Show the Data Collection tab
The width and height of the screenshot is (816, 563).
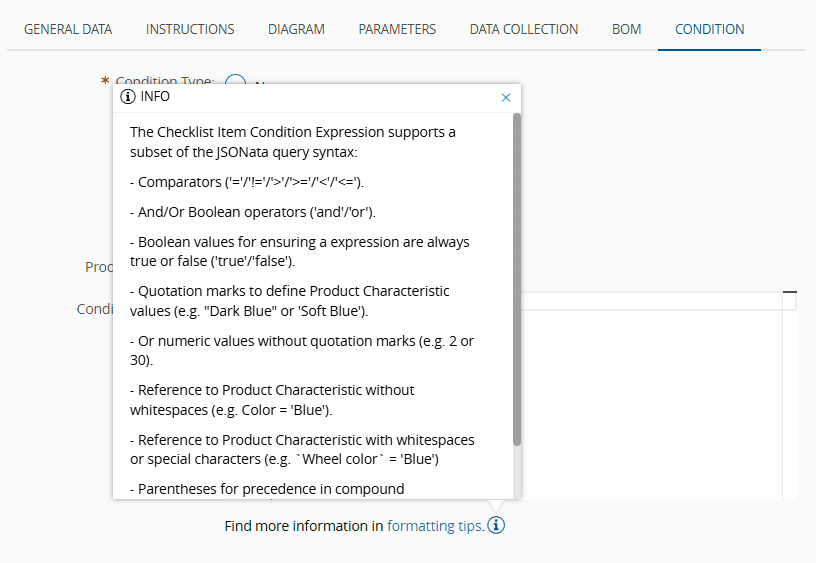point(524,29)
